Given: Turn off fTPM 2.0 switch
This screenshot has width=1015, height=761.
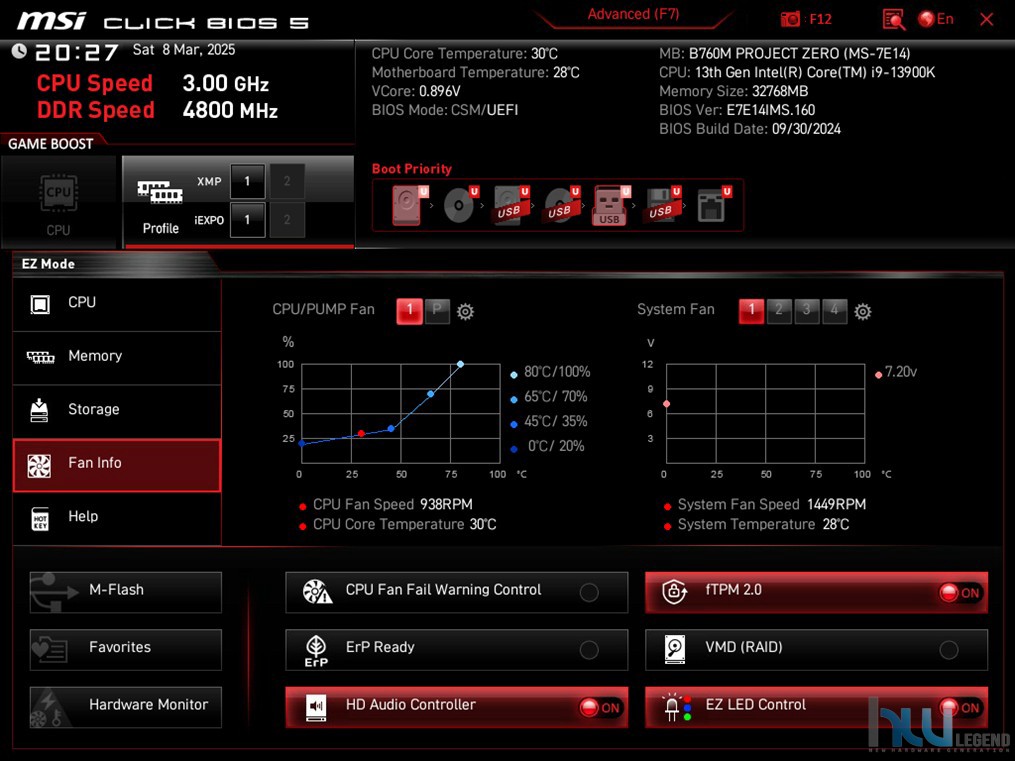Looking at the screenshot, I should click(960, 592).
